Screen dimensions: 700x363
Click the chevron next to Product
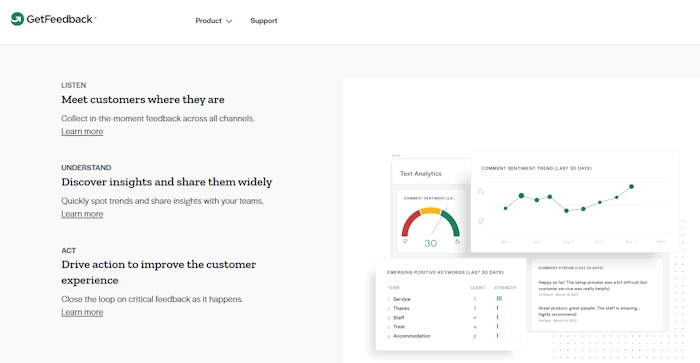229,21
